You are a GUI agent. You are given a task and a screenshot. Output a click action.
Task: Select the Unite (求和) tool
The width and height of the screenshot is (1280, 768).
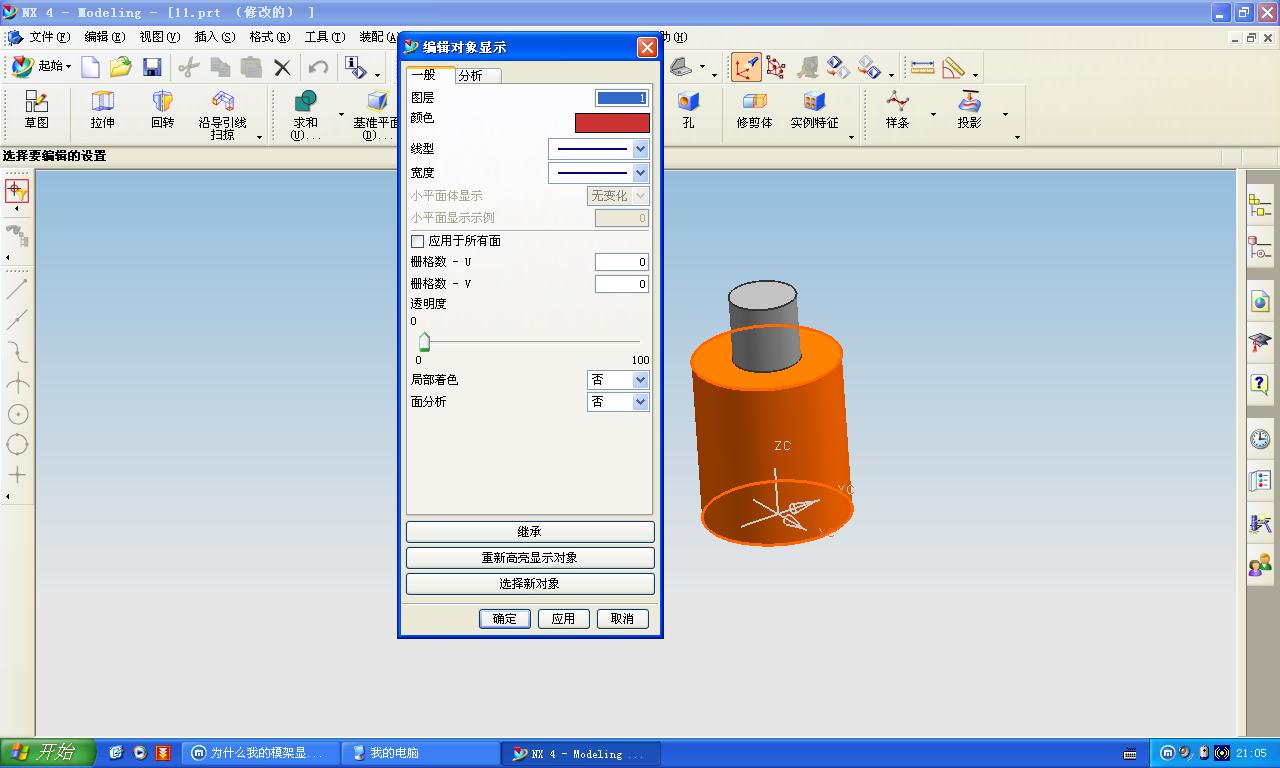coord(305,115)
